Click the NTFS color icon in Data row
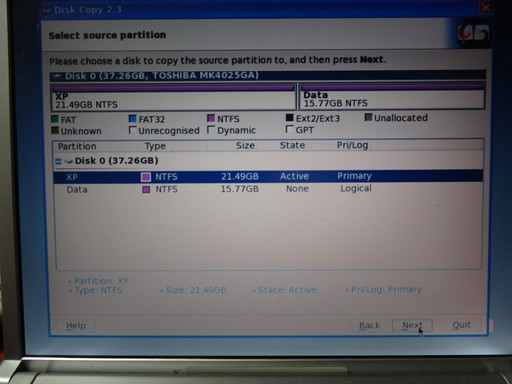The width and height of the screenshot is (512, 384). (146, 190)
